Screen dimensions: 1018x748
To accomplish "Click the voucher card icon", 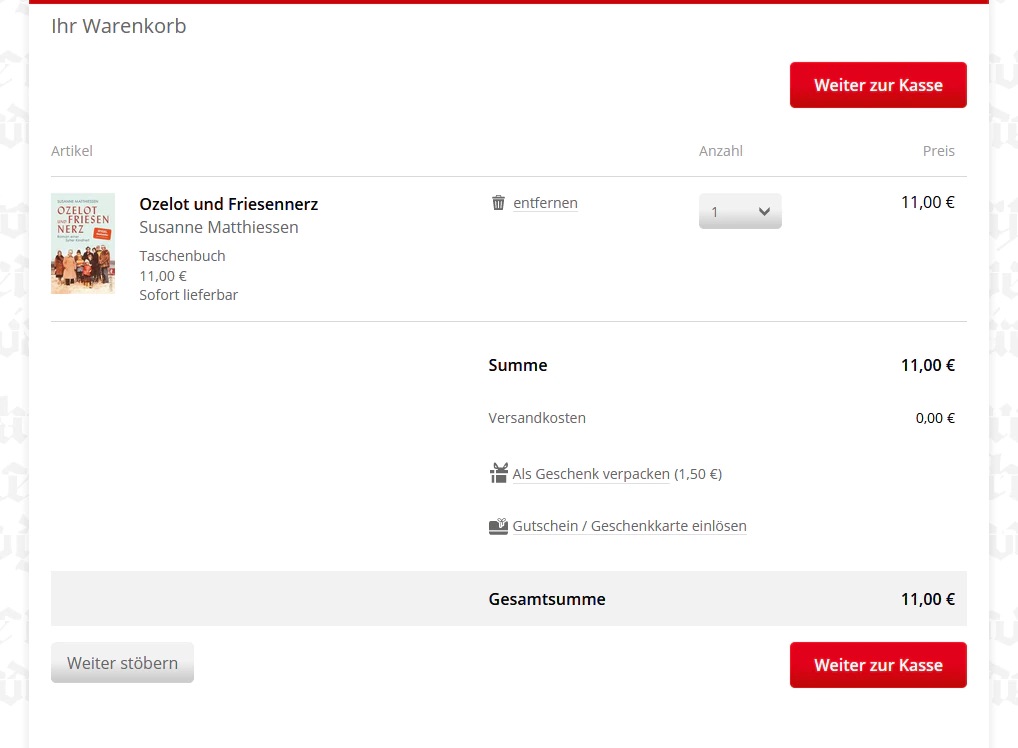I will pyautogui.click(x=498, y=526).
